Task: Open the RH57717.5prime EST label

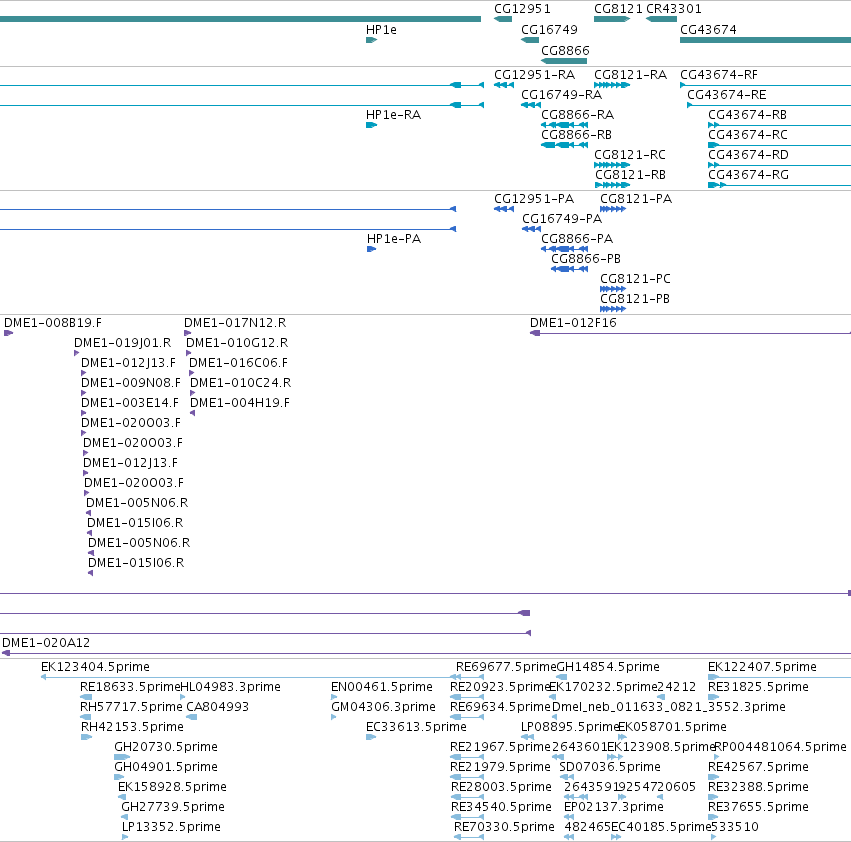Action: coord(131,707)
